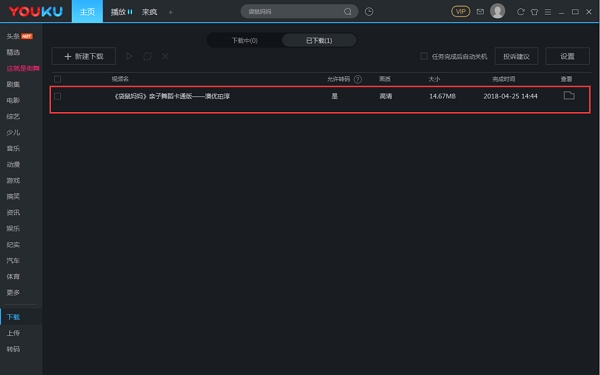
Task: Click the search magnifier icon
Action: [347, 12]
